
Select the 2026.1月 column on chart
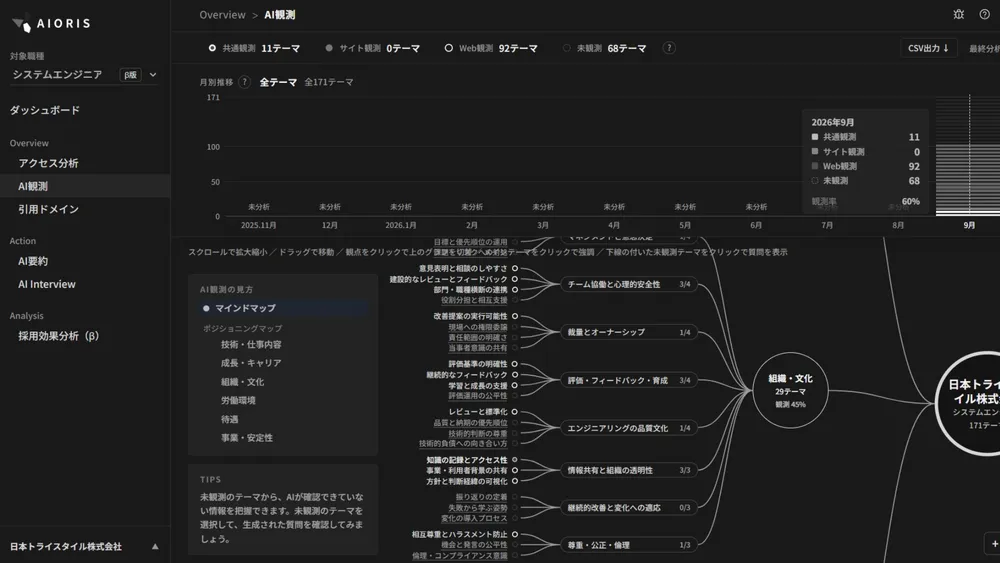(x=401, y=225)
